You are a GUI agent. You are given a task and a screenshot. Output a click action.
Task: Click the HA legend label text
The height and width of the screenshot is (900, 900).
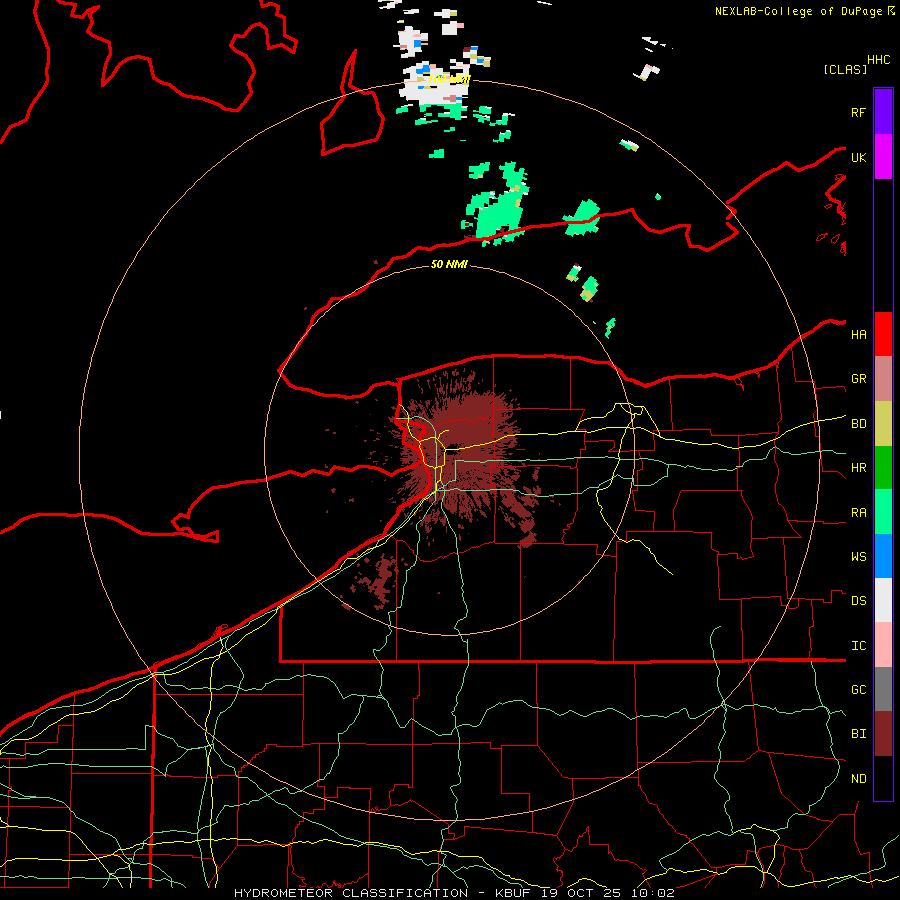point(858,335)
